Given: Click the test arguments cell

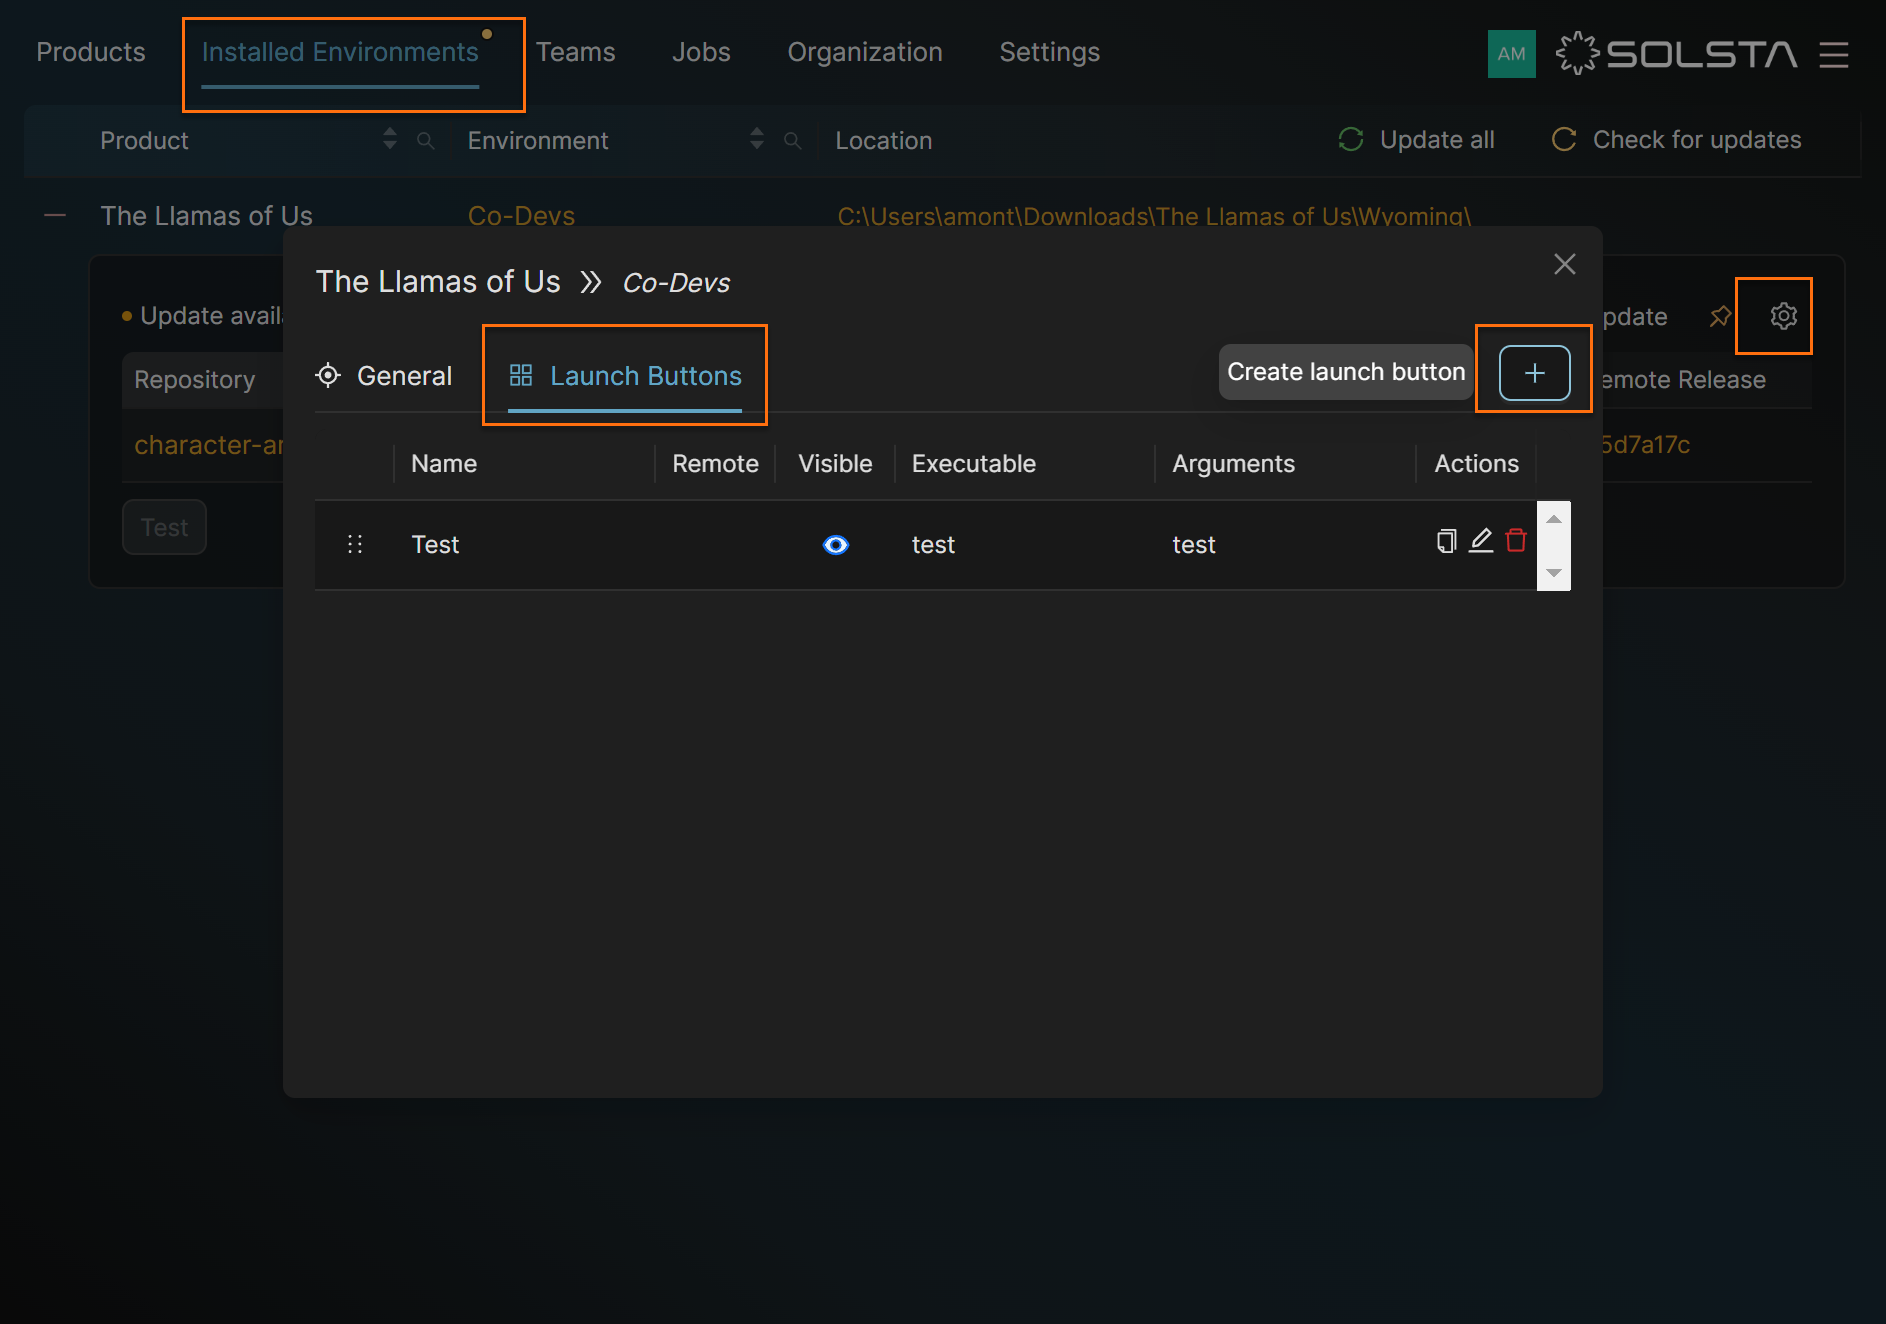Looking at the screenshot, I should point(1194,545).
